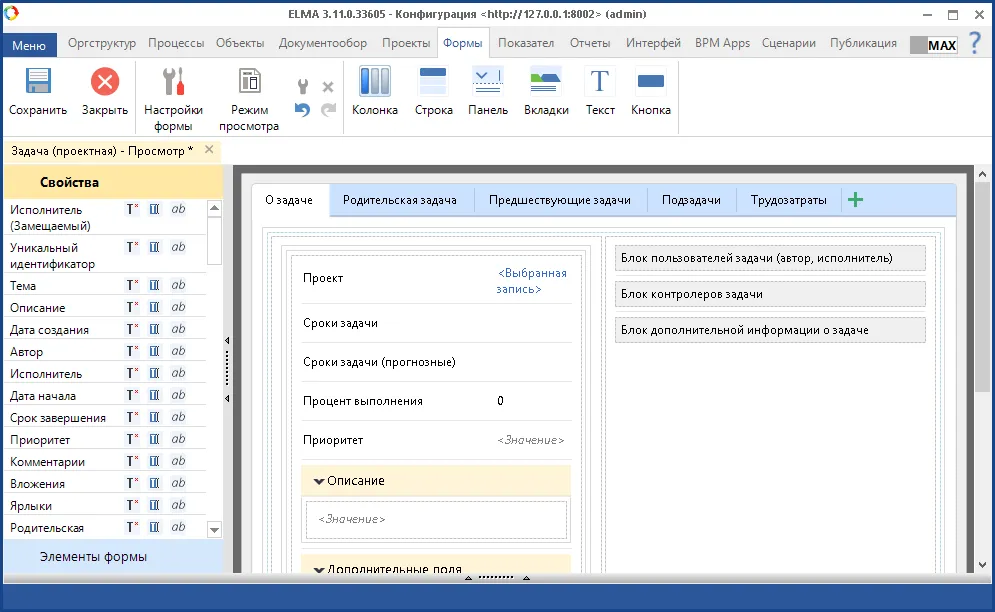Toggle the MAX switch in the ribbon
The height and width of the screenshot is (612, 995).
point(933,45)
